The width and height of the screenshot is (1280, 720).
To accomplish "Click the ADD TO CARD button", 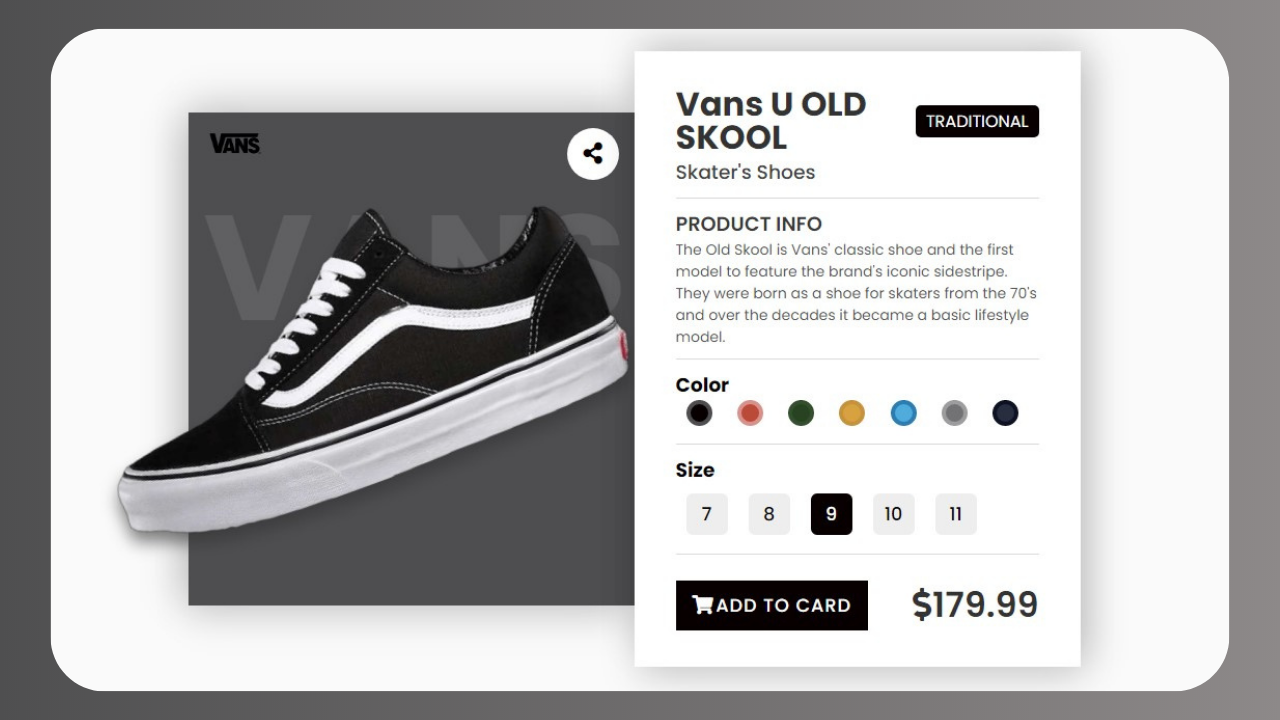I will point(772,605).
